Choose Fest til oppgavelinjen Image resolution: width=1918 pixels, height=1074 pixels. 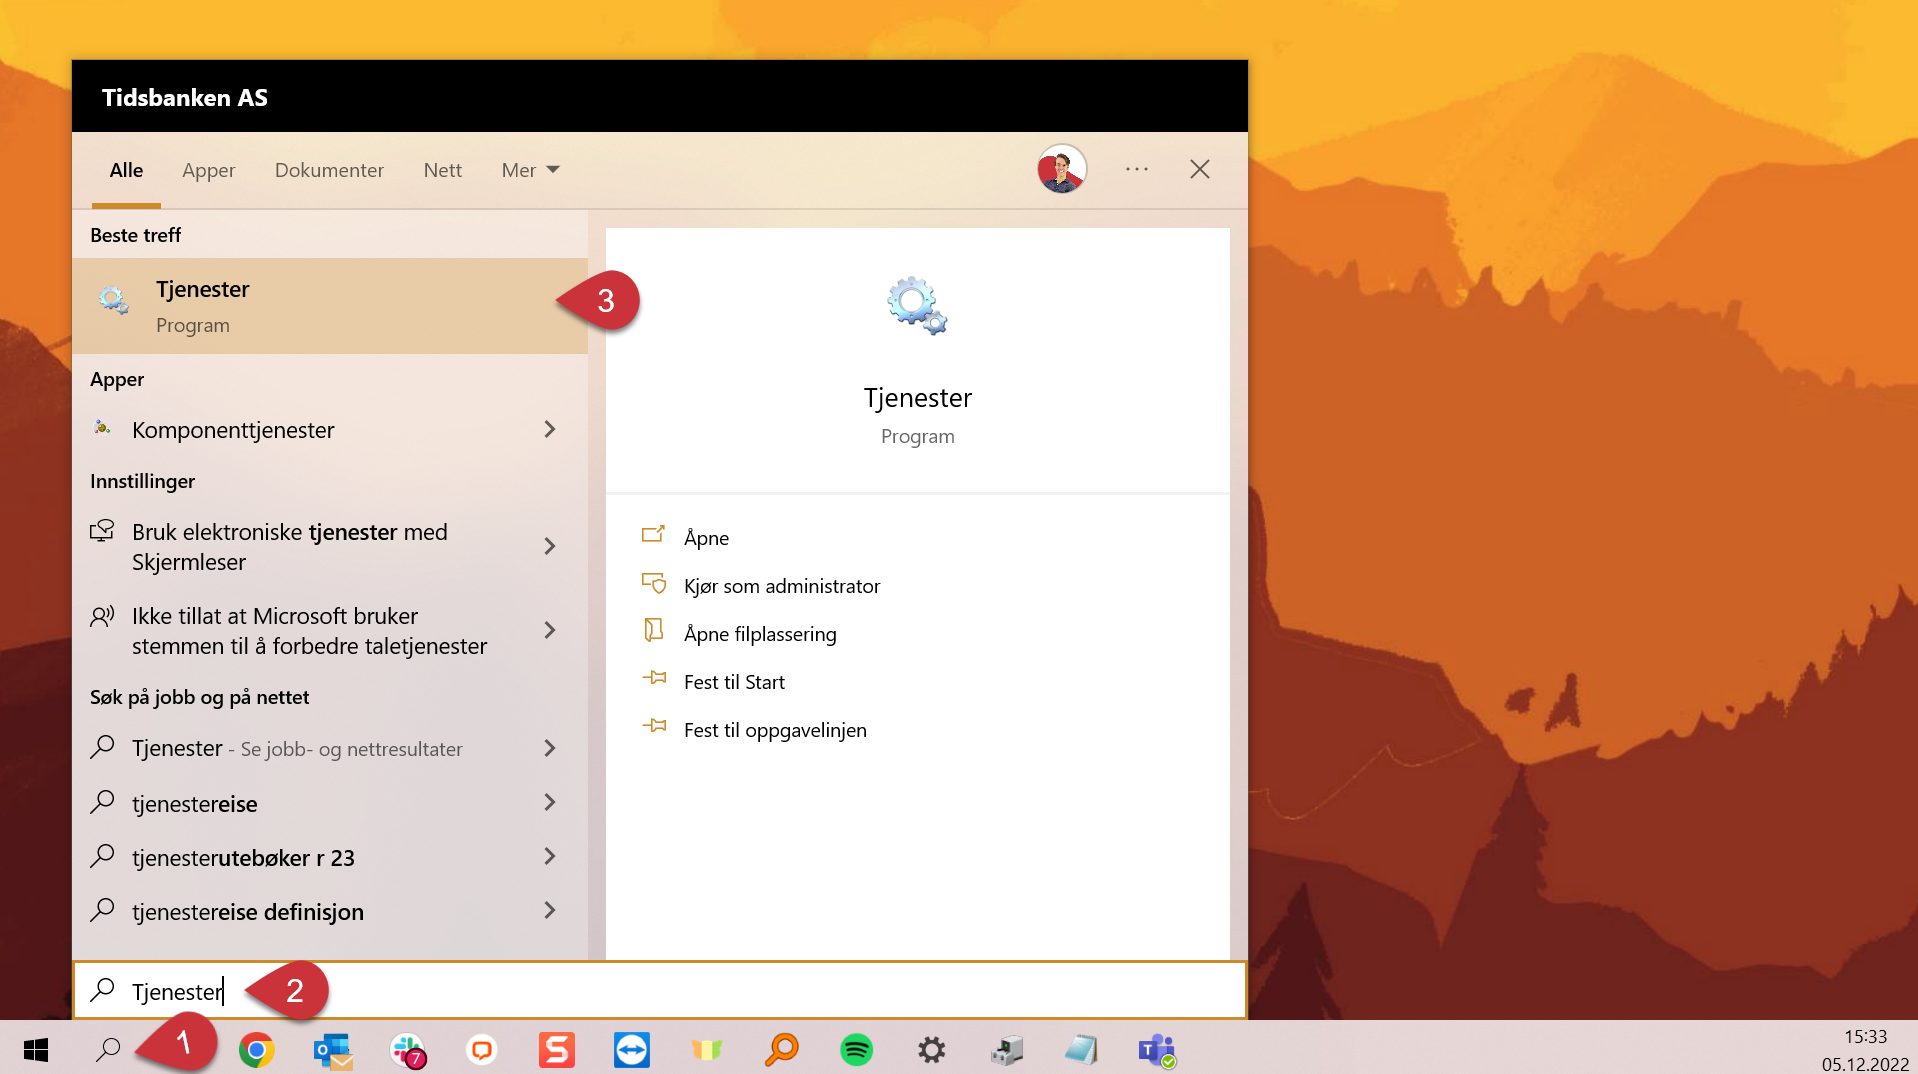[x=775, y=730]
